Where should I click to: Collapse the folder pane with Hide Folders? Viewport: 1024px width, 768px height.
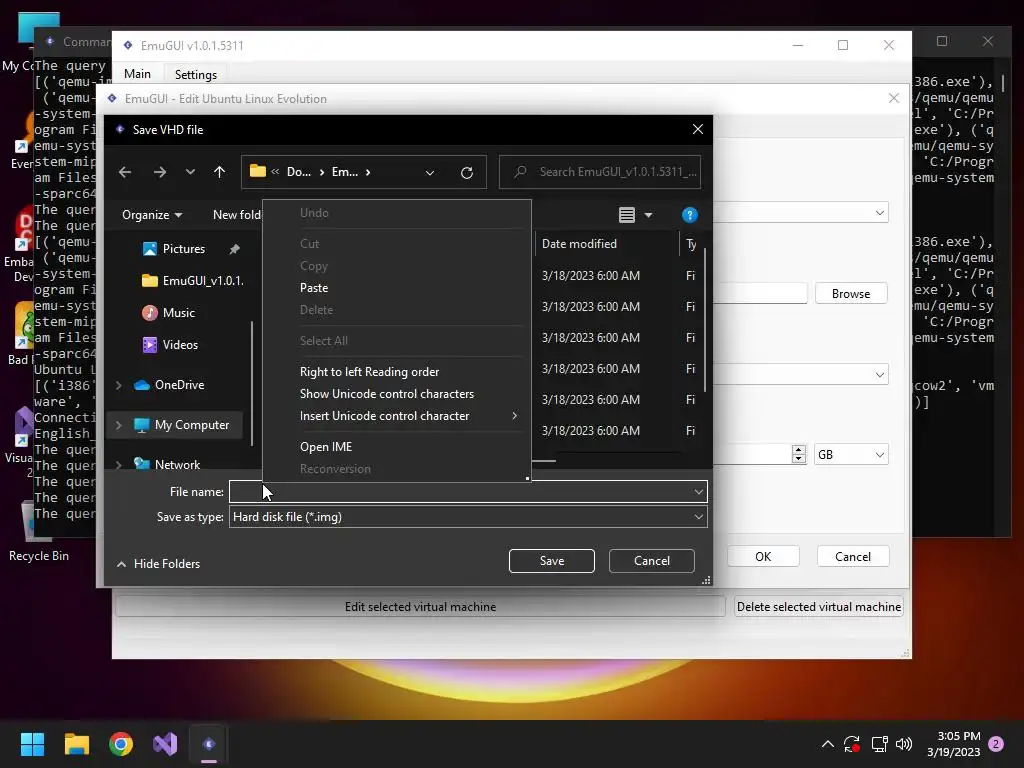click(x=159, y=564)
